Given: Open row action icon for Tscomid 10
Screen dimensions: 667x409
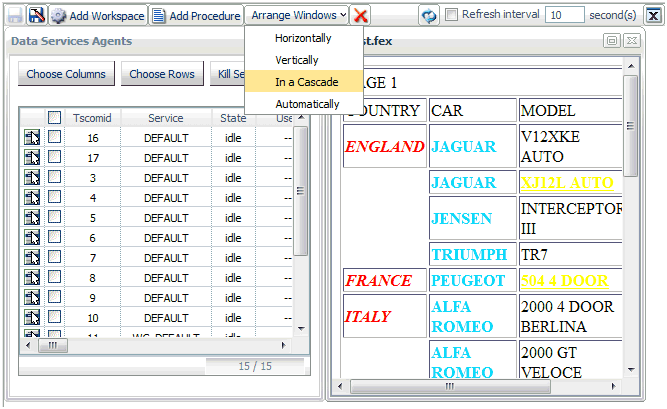Looking at the screenshot, I should pos(32,317).
